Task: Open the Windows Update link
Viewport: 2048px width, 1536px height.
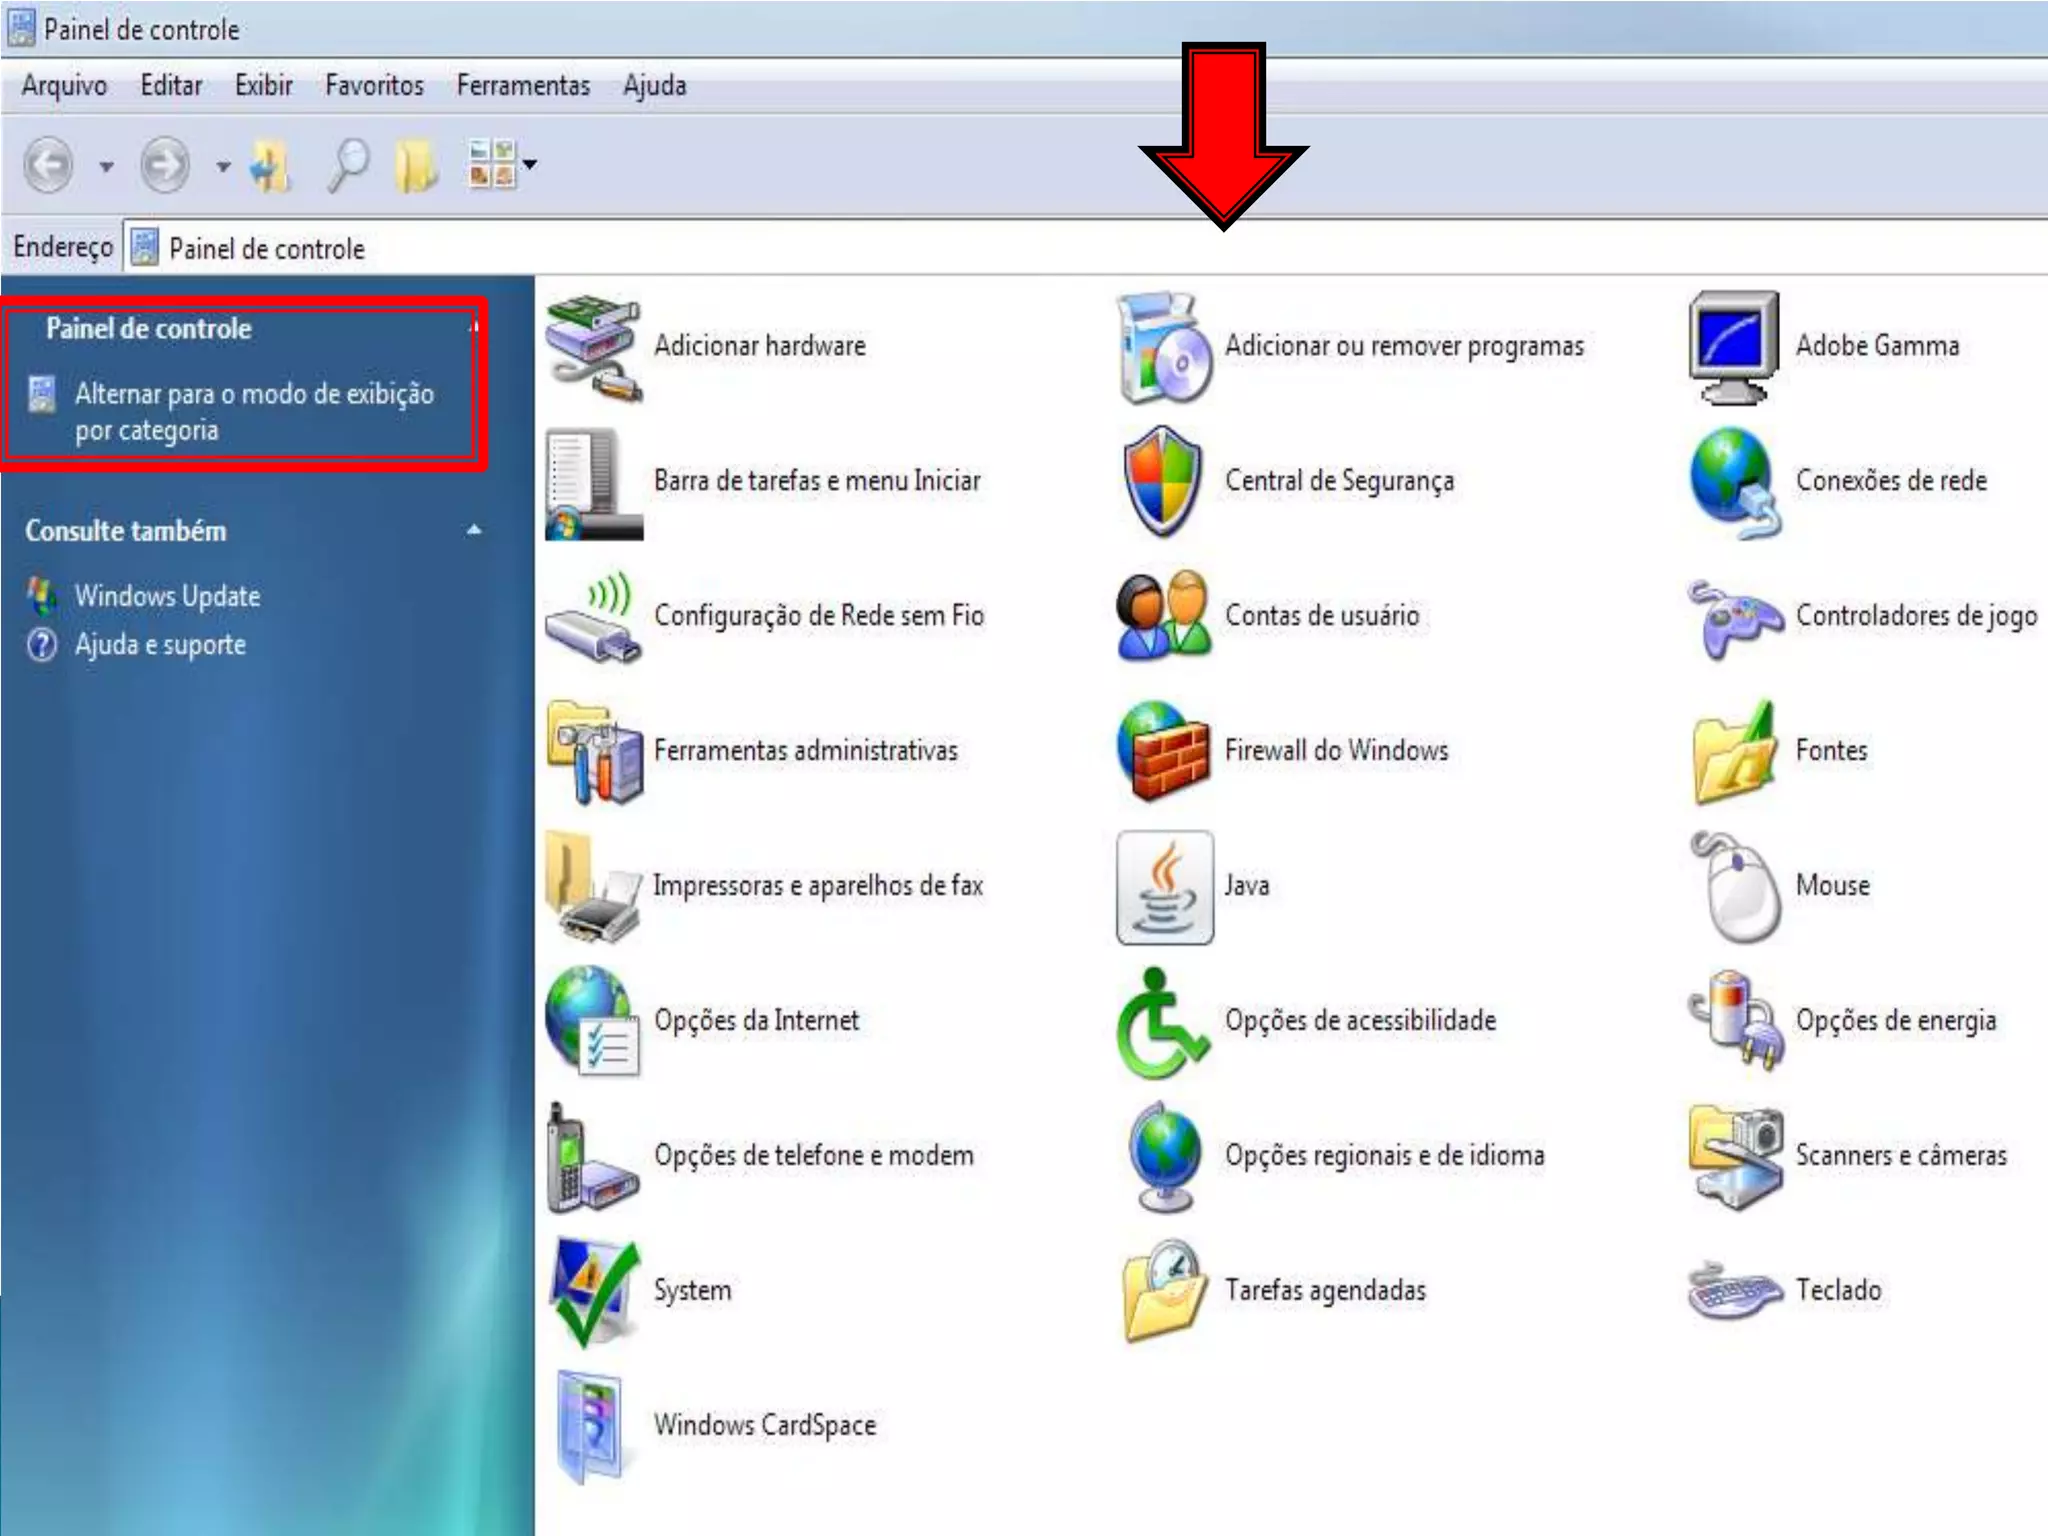Action: click(167, 596)
